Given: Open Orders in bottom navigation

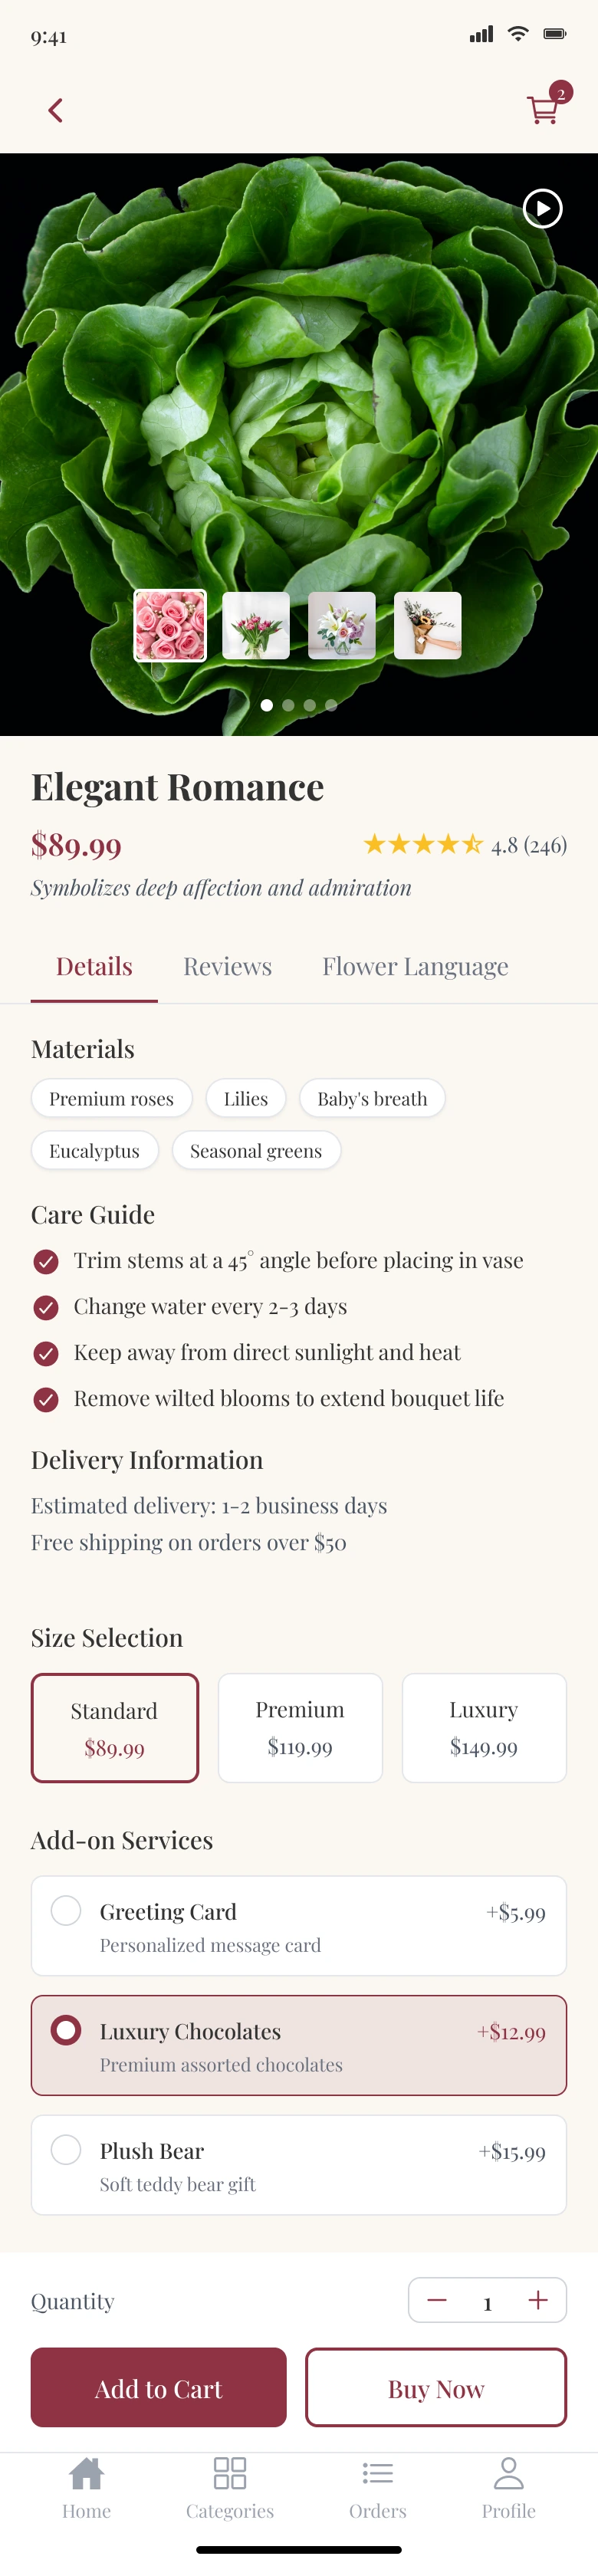Looking at the screenshot, I should (377, 2487).
